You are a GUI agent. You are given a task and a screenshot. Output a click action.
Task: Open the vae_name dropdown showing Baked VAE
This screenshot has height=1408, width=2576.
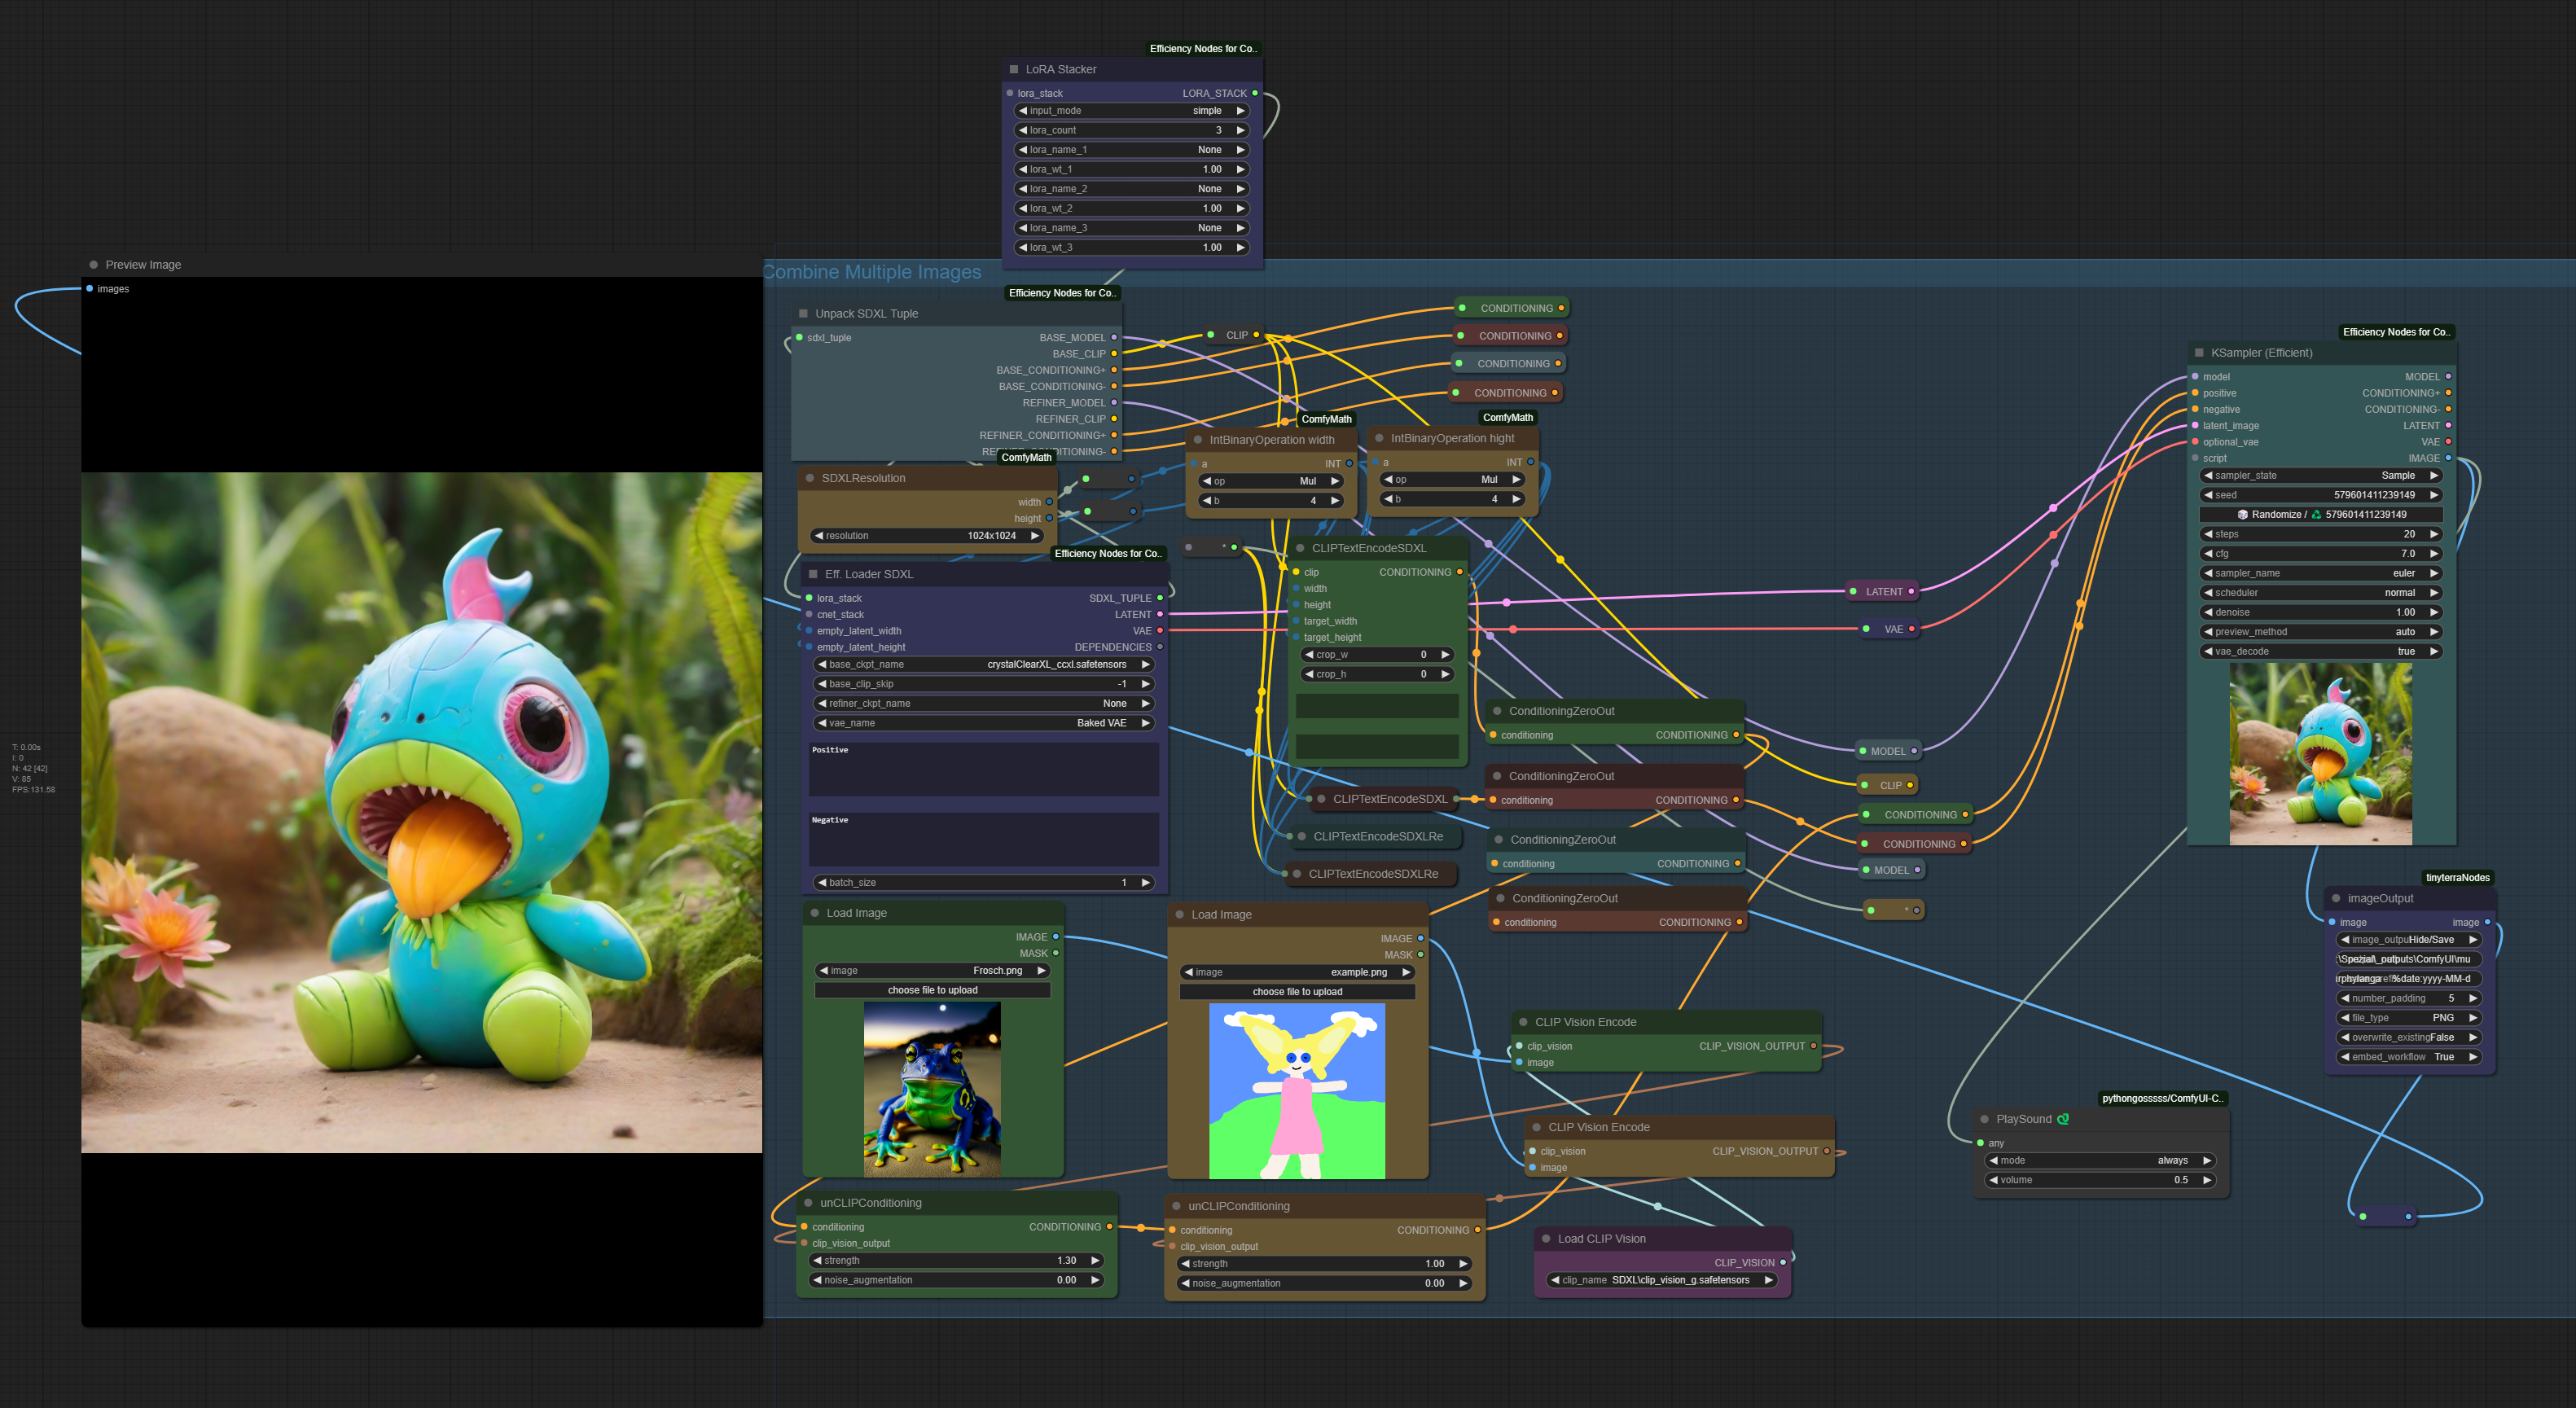point(984,723)
